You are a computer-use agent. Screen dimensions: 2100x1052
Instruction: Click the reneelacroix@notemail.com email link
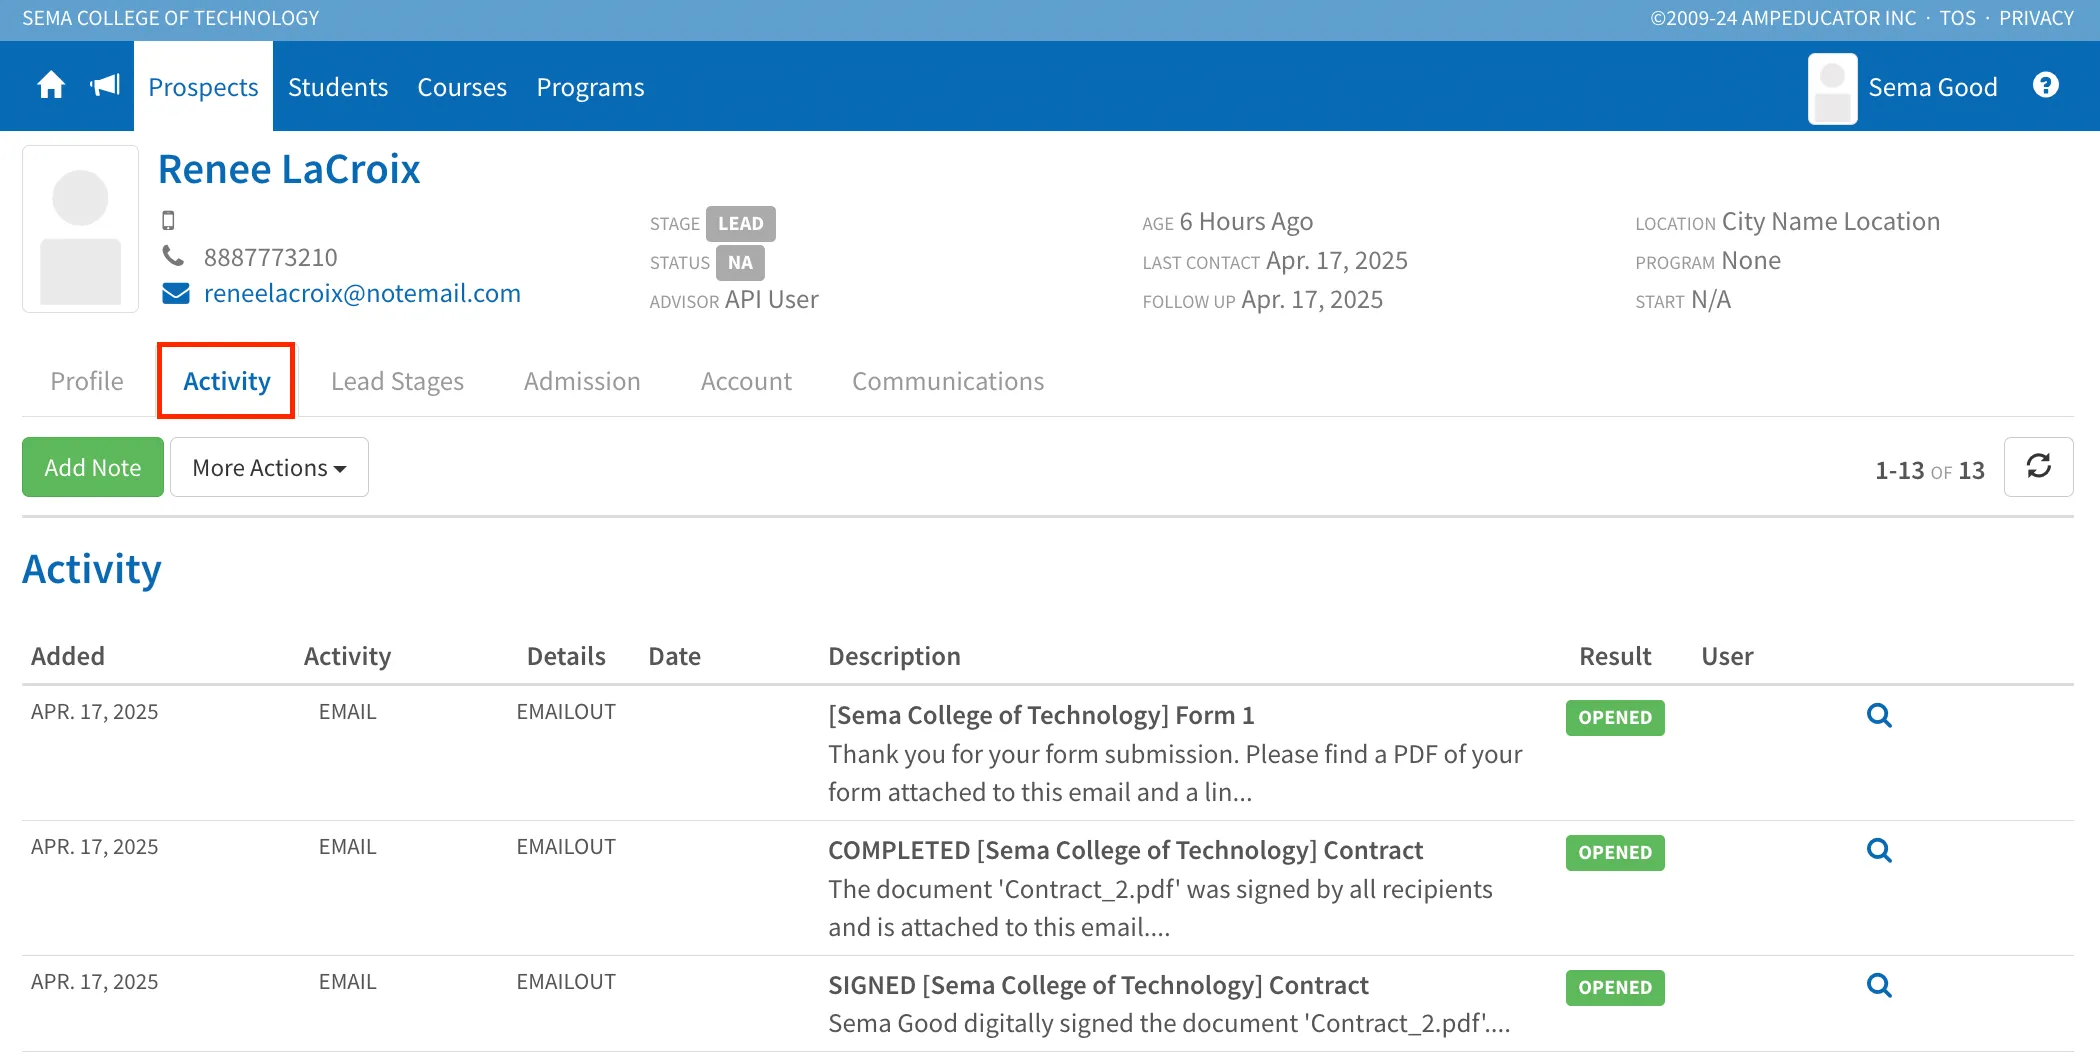[362, 293]
